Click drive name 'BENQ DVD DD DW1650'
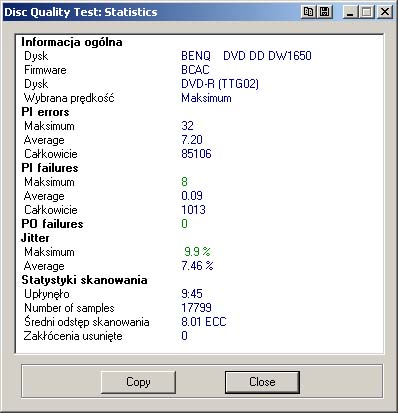The height and width of the screenshot is (413, 398). [246, 56]
